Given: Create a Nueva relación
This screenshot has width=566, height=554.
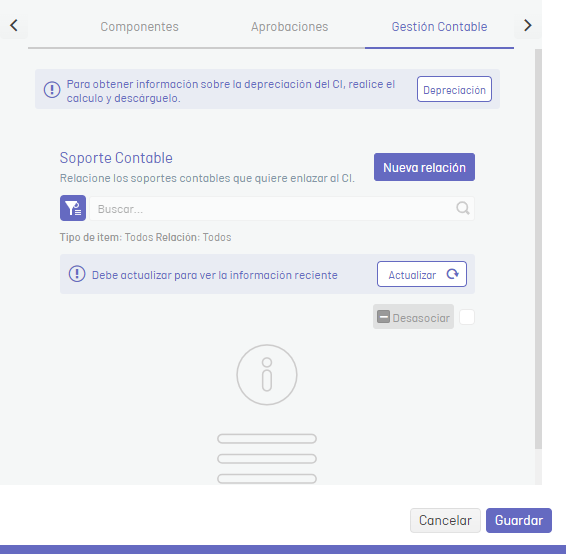Looking at the screenshot, I should (x=424, y=167).
